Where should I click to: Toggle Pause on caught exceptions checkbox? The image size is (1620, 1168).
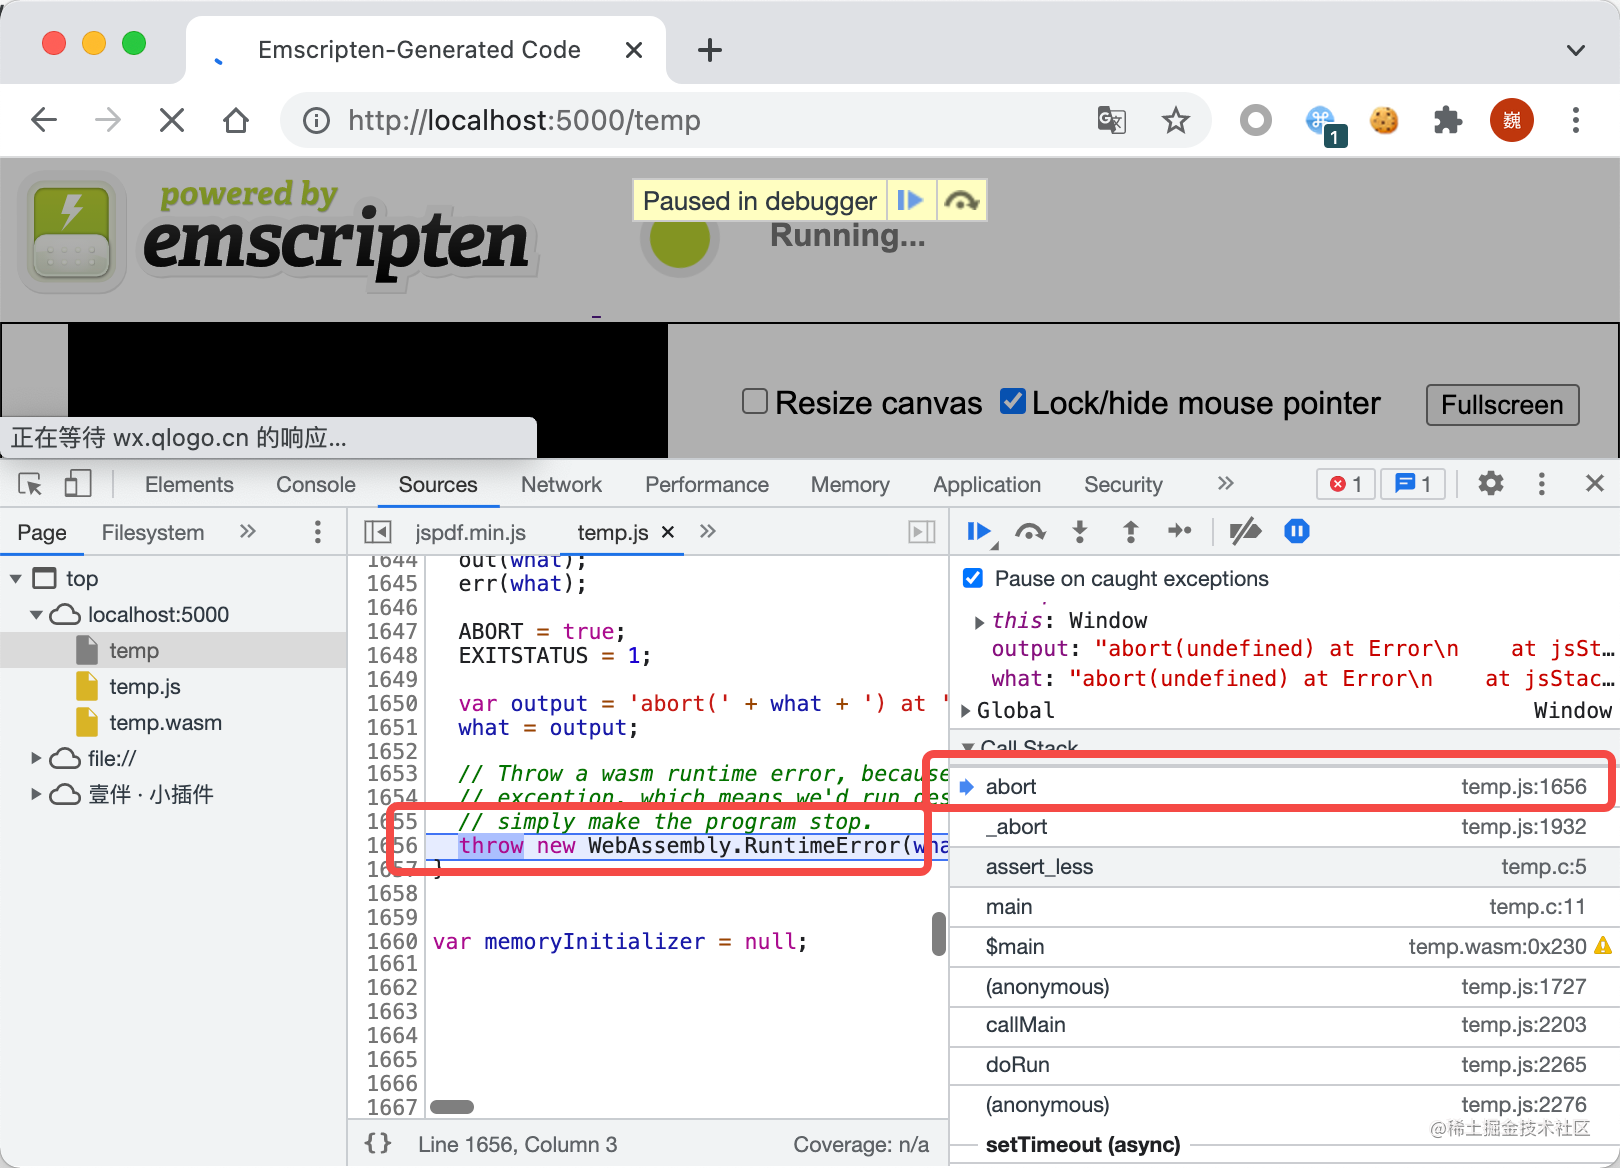[x=972, y=578]
